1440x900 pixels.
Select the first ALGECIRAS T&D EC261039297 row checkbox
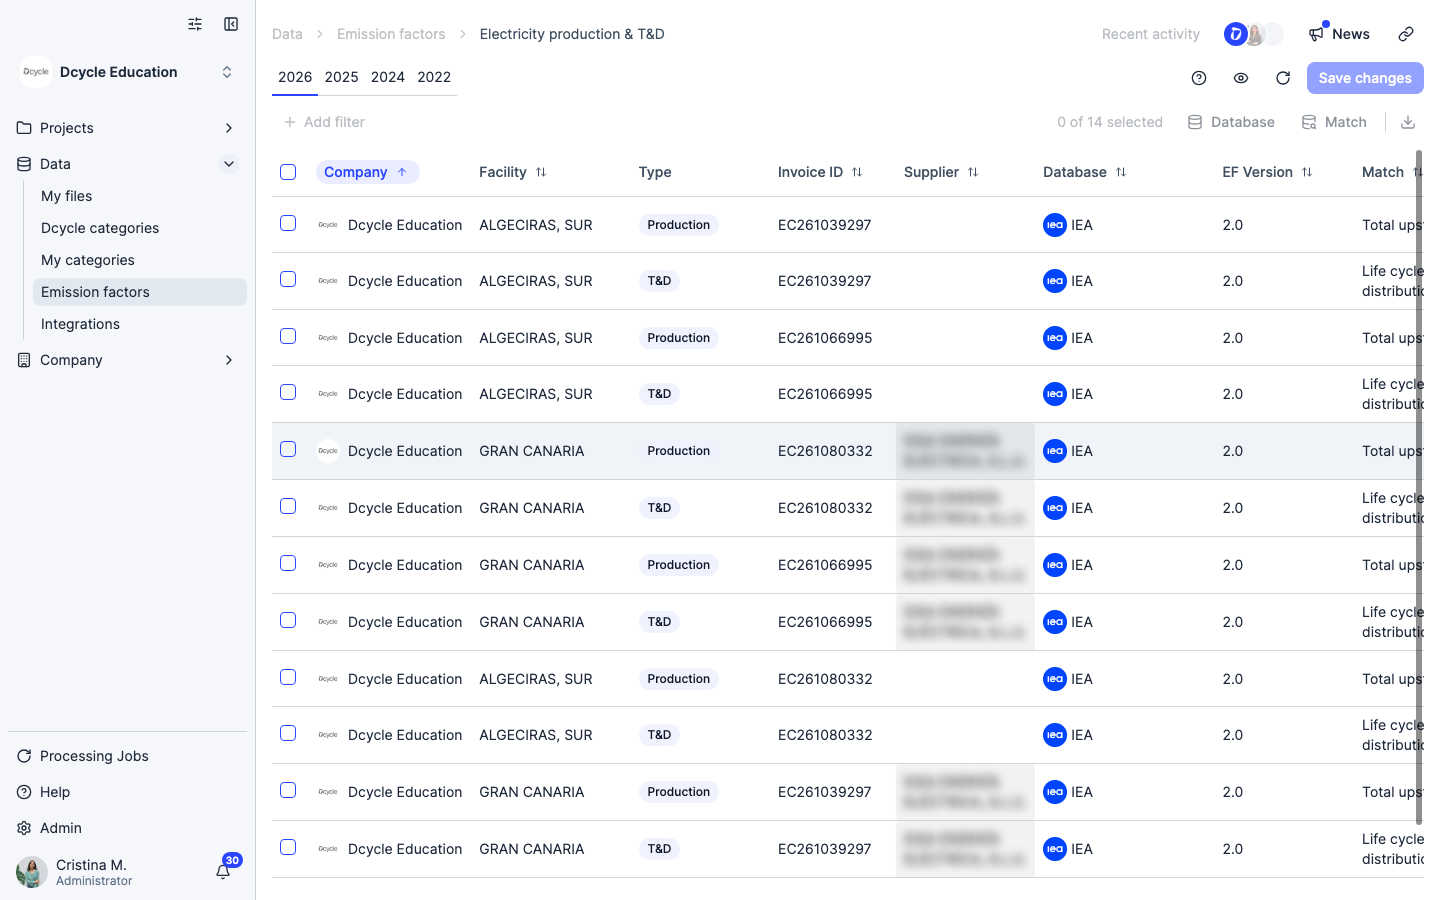tap(288, 279)
